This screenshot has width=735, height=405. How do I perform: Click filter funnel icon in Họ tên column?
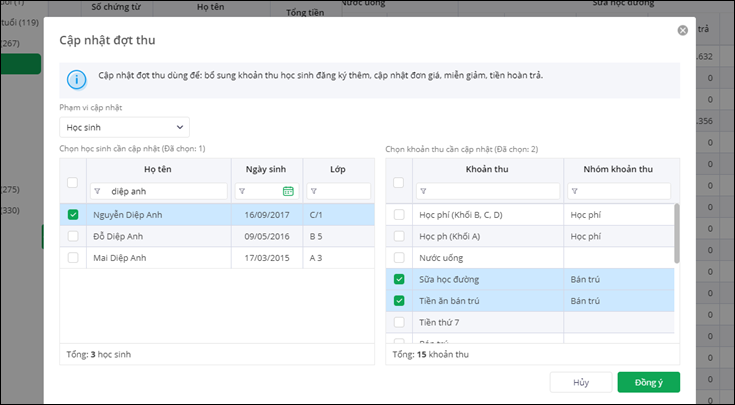[x=98, y=191]
